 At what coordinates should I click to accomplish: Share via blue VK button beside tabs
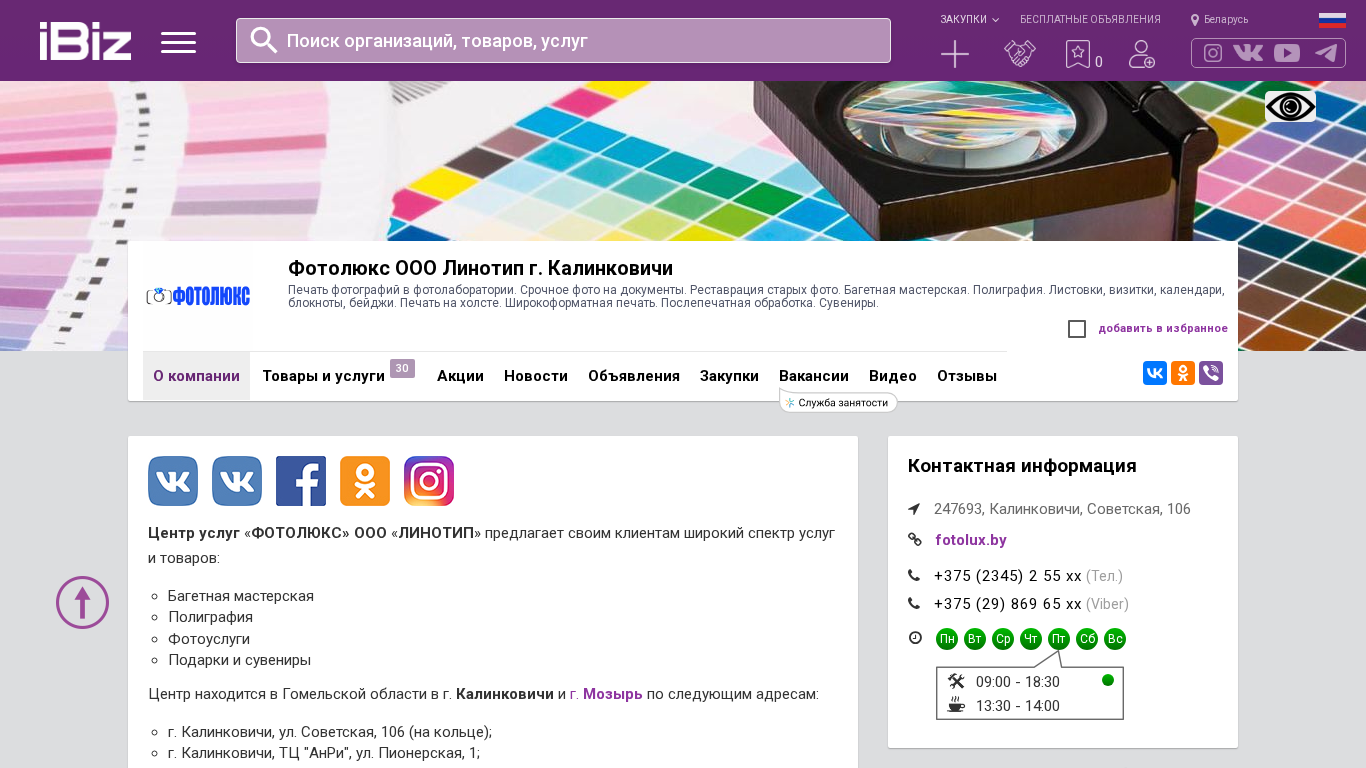(1155, 373)
